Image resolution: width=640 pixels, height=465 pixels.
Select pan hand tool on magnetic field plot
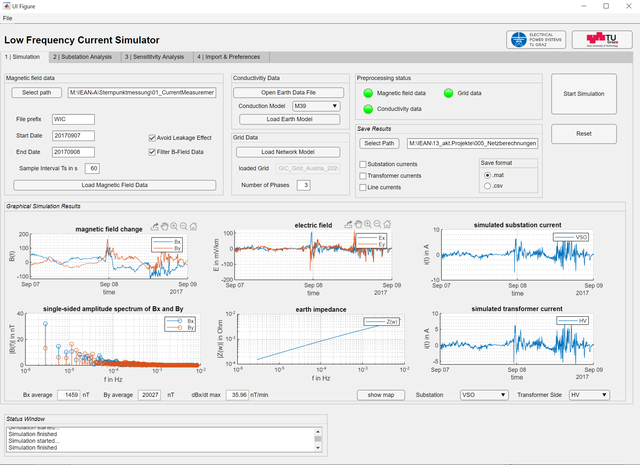[x=164, y=227]
